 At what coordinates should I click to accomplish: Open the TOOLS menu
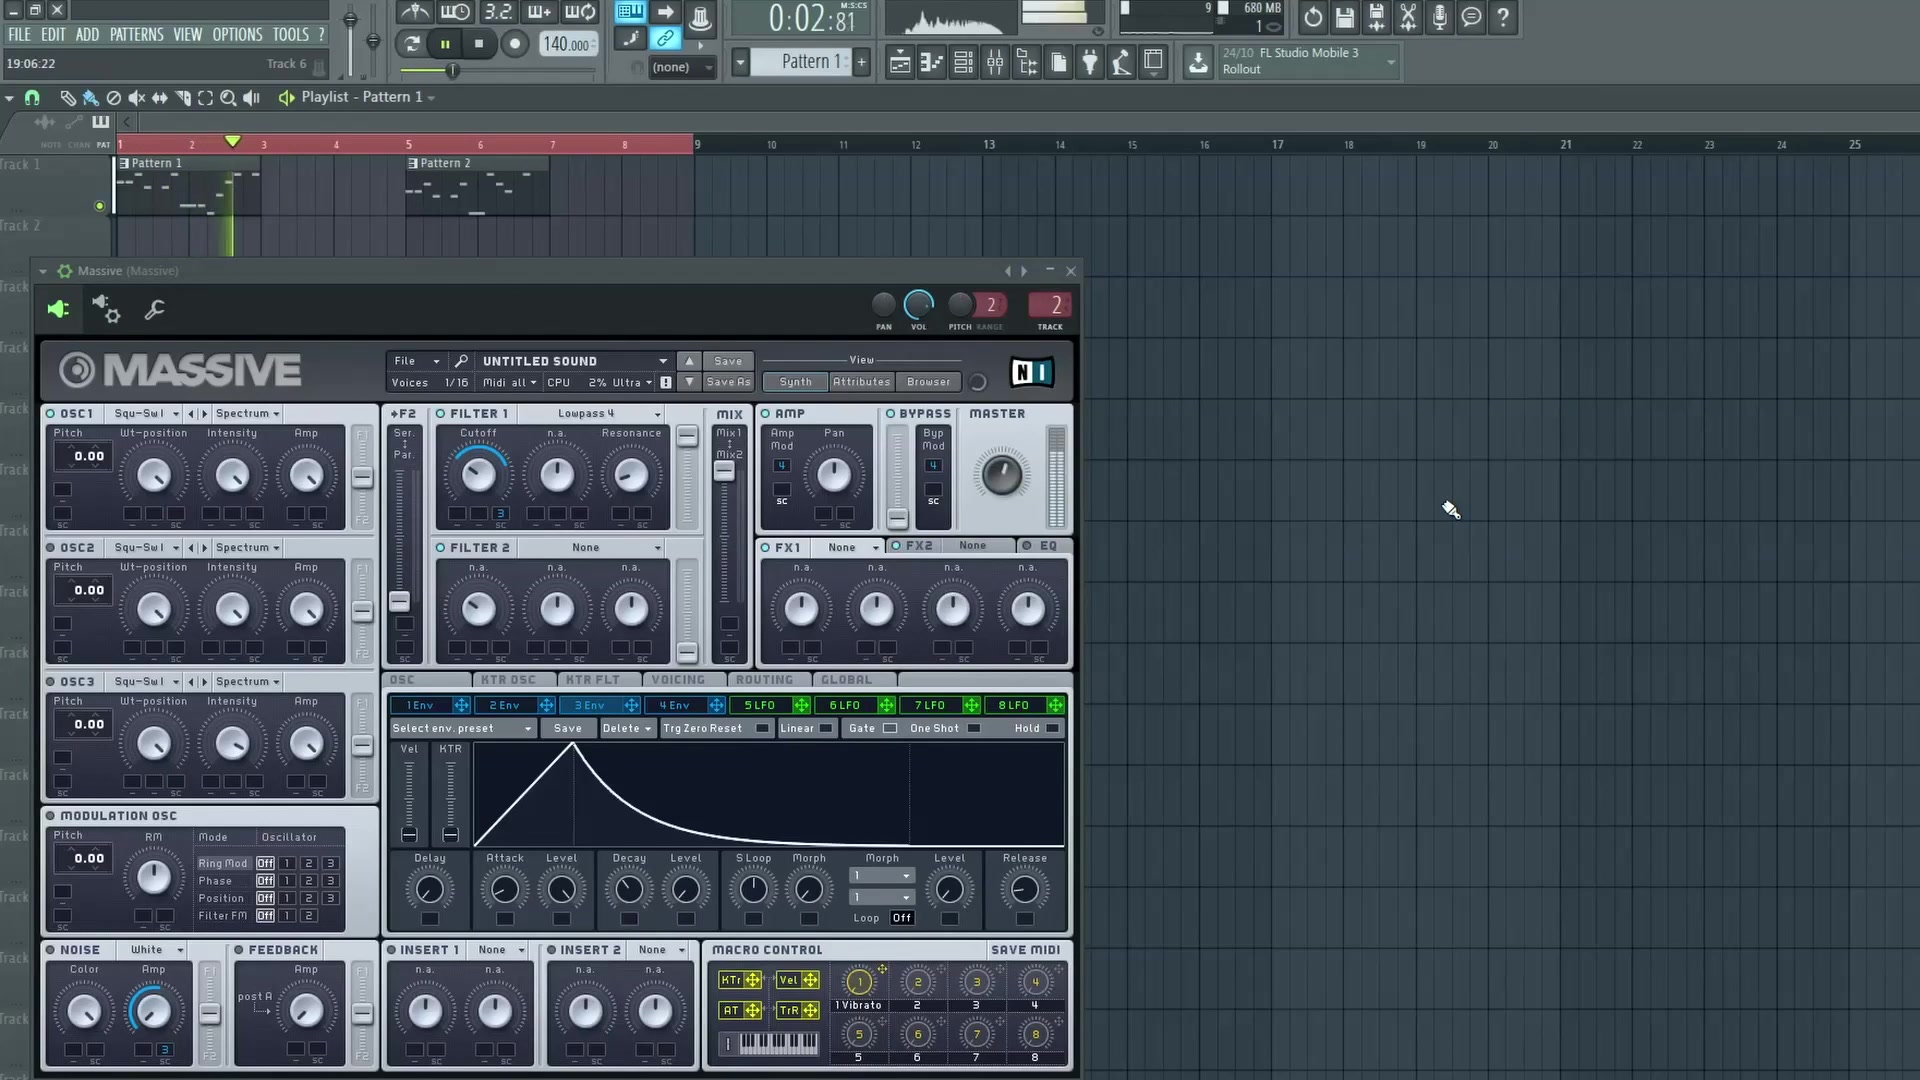coord(291,35)
